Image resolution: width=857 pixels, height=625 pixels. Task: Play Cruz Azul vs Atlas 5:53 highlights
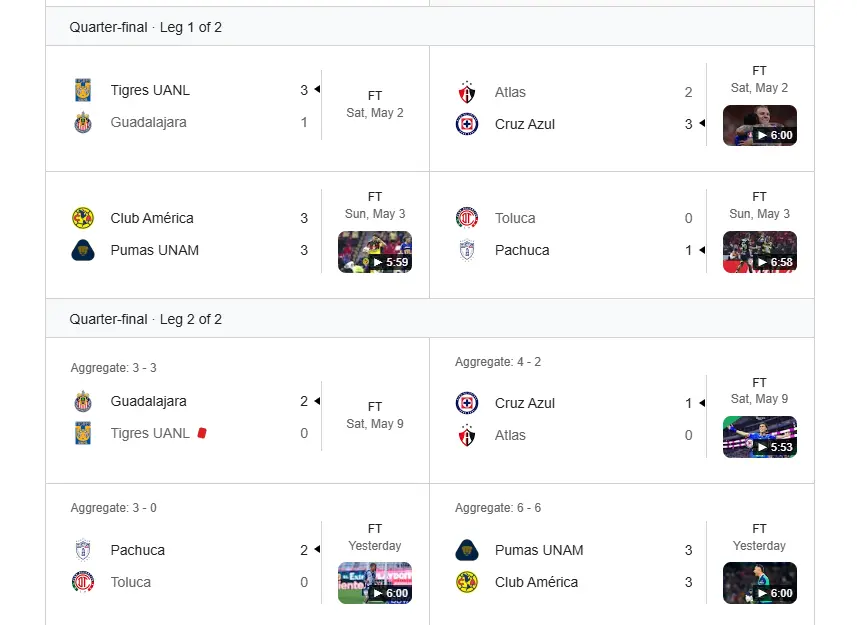click(760, 437)
